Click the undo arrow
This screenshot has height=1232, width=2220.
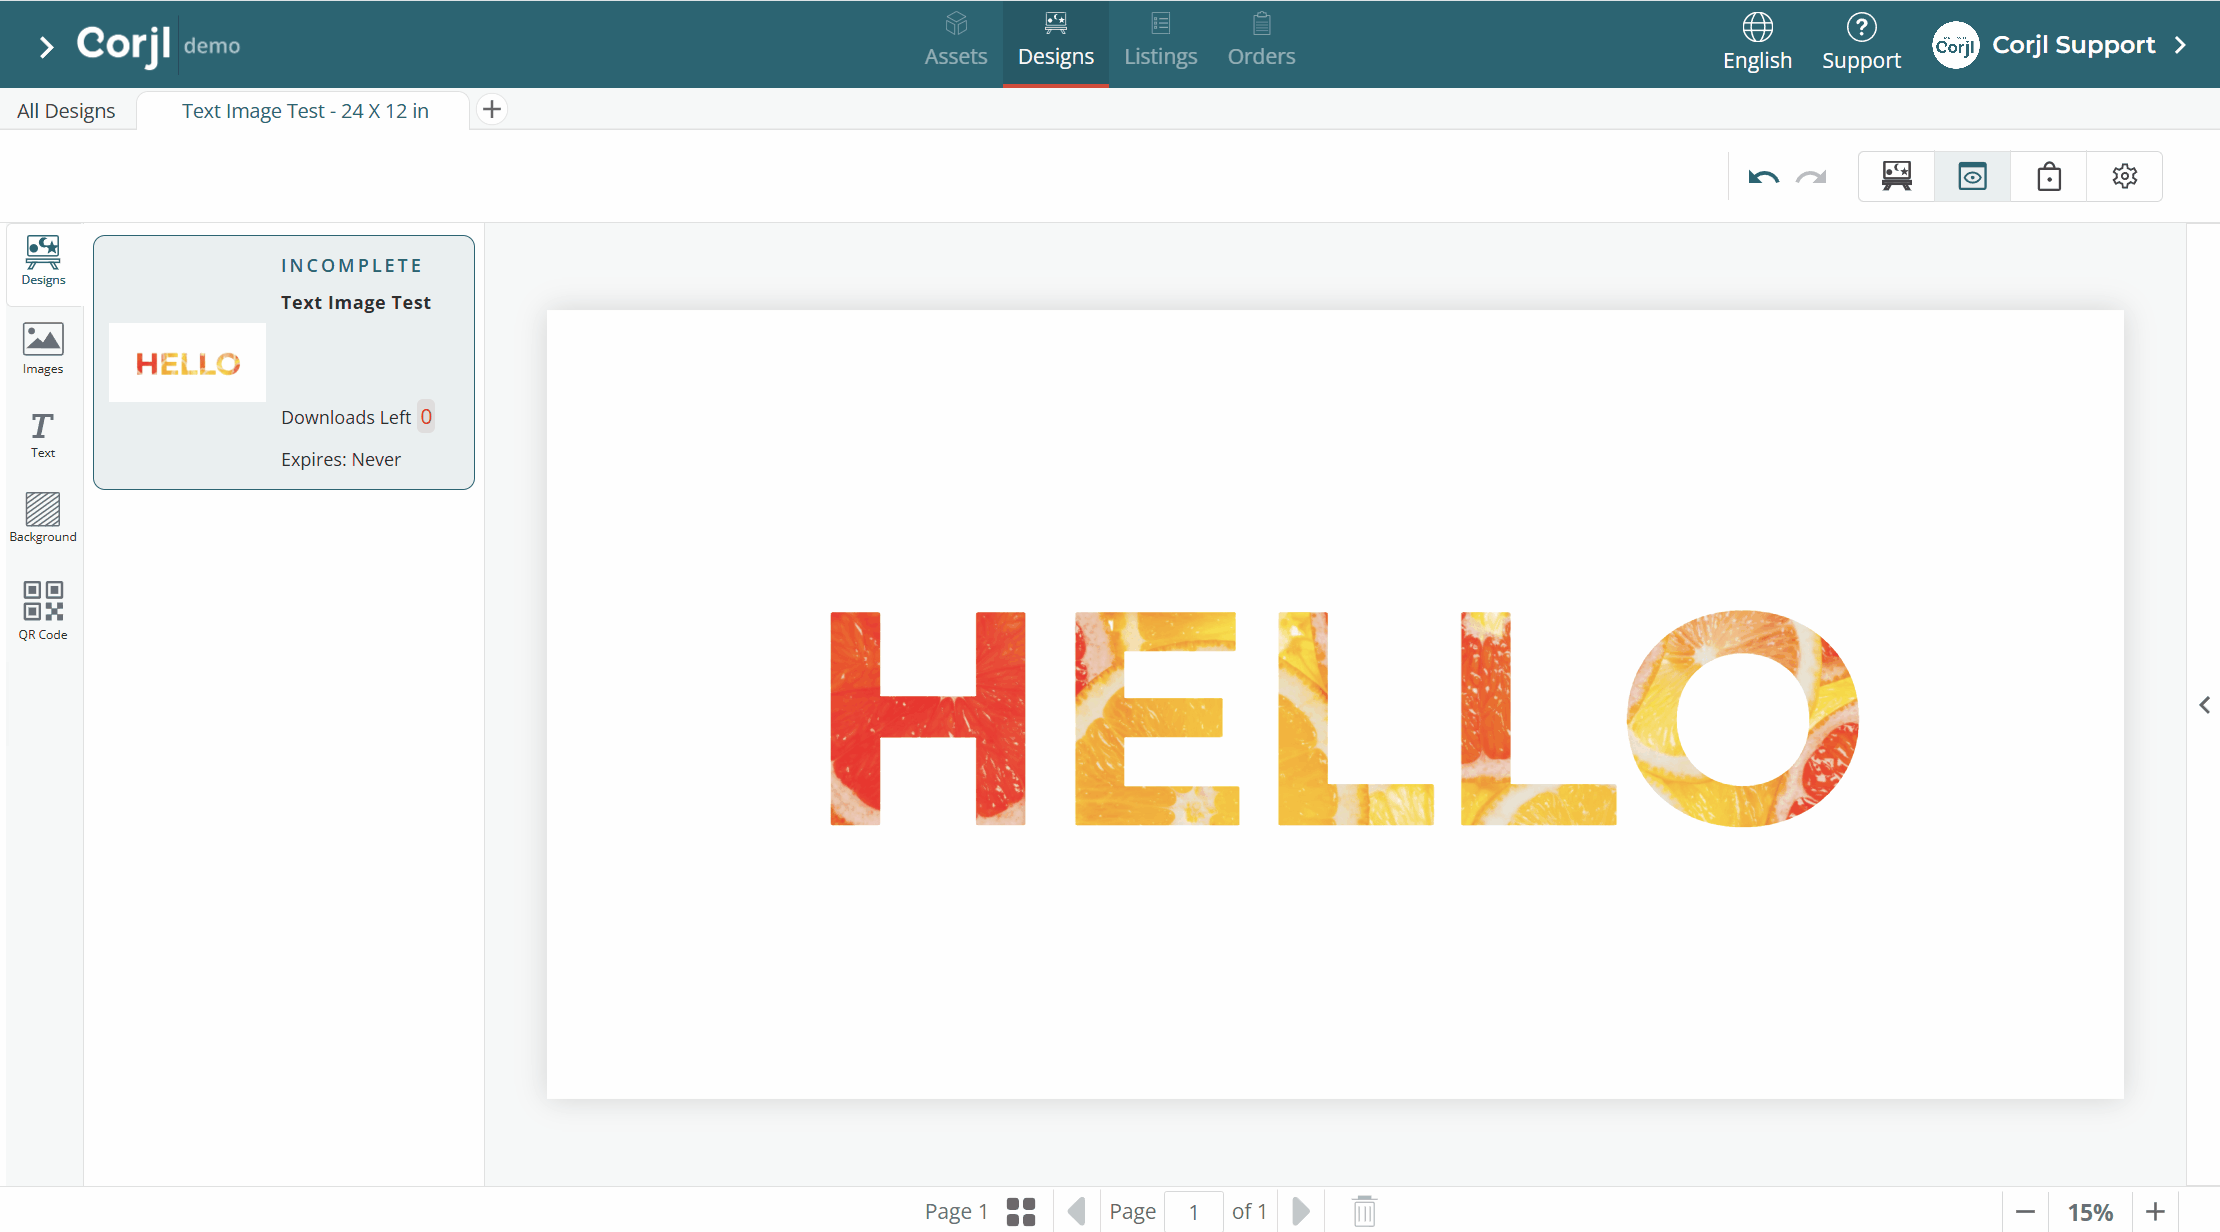1763,177
